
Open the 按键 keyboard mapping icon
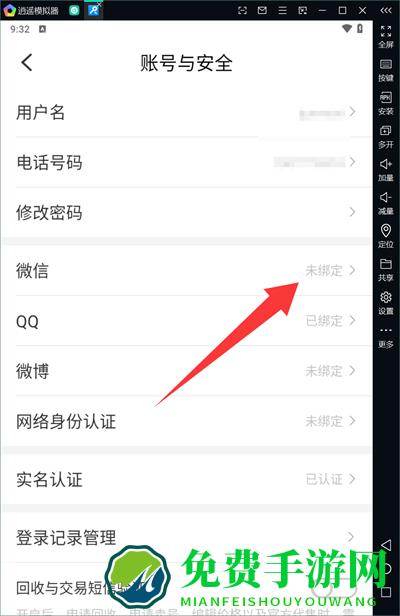point(385,64)
